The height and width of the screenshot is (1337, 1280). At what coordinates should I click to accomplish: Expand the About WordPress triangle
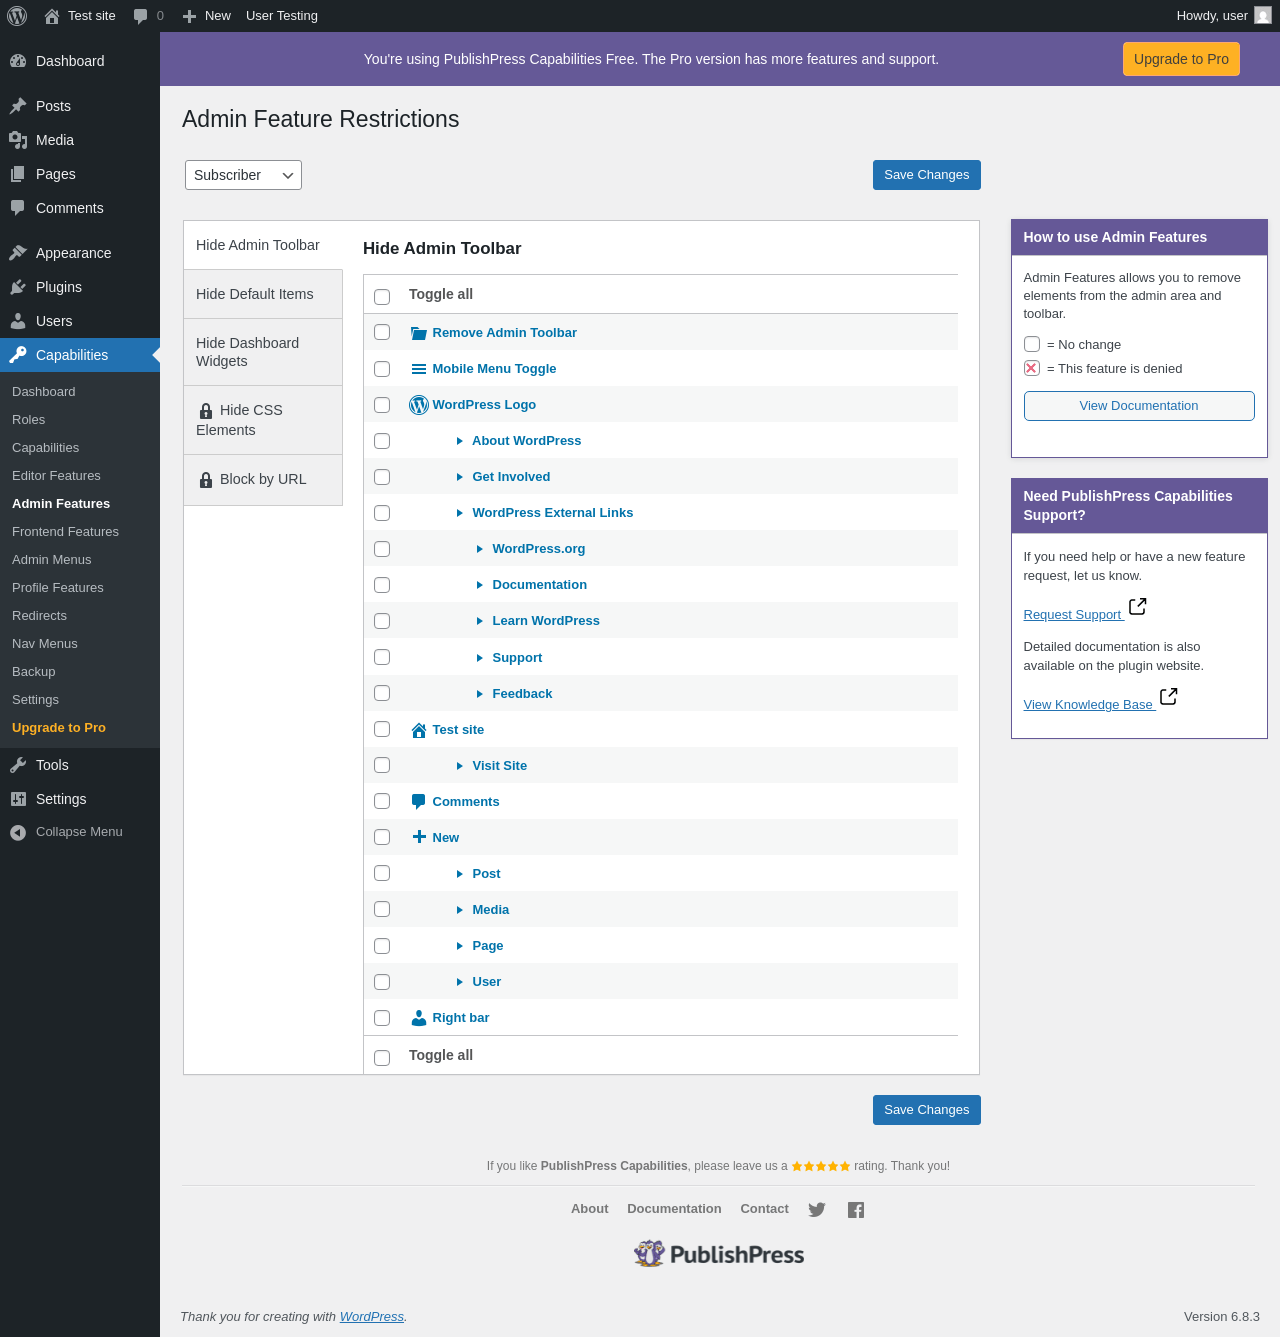(x=460, y=441)
